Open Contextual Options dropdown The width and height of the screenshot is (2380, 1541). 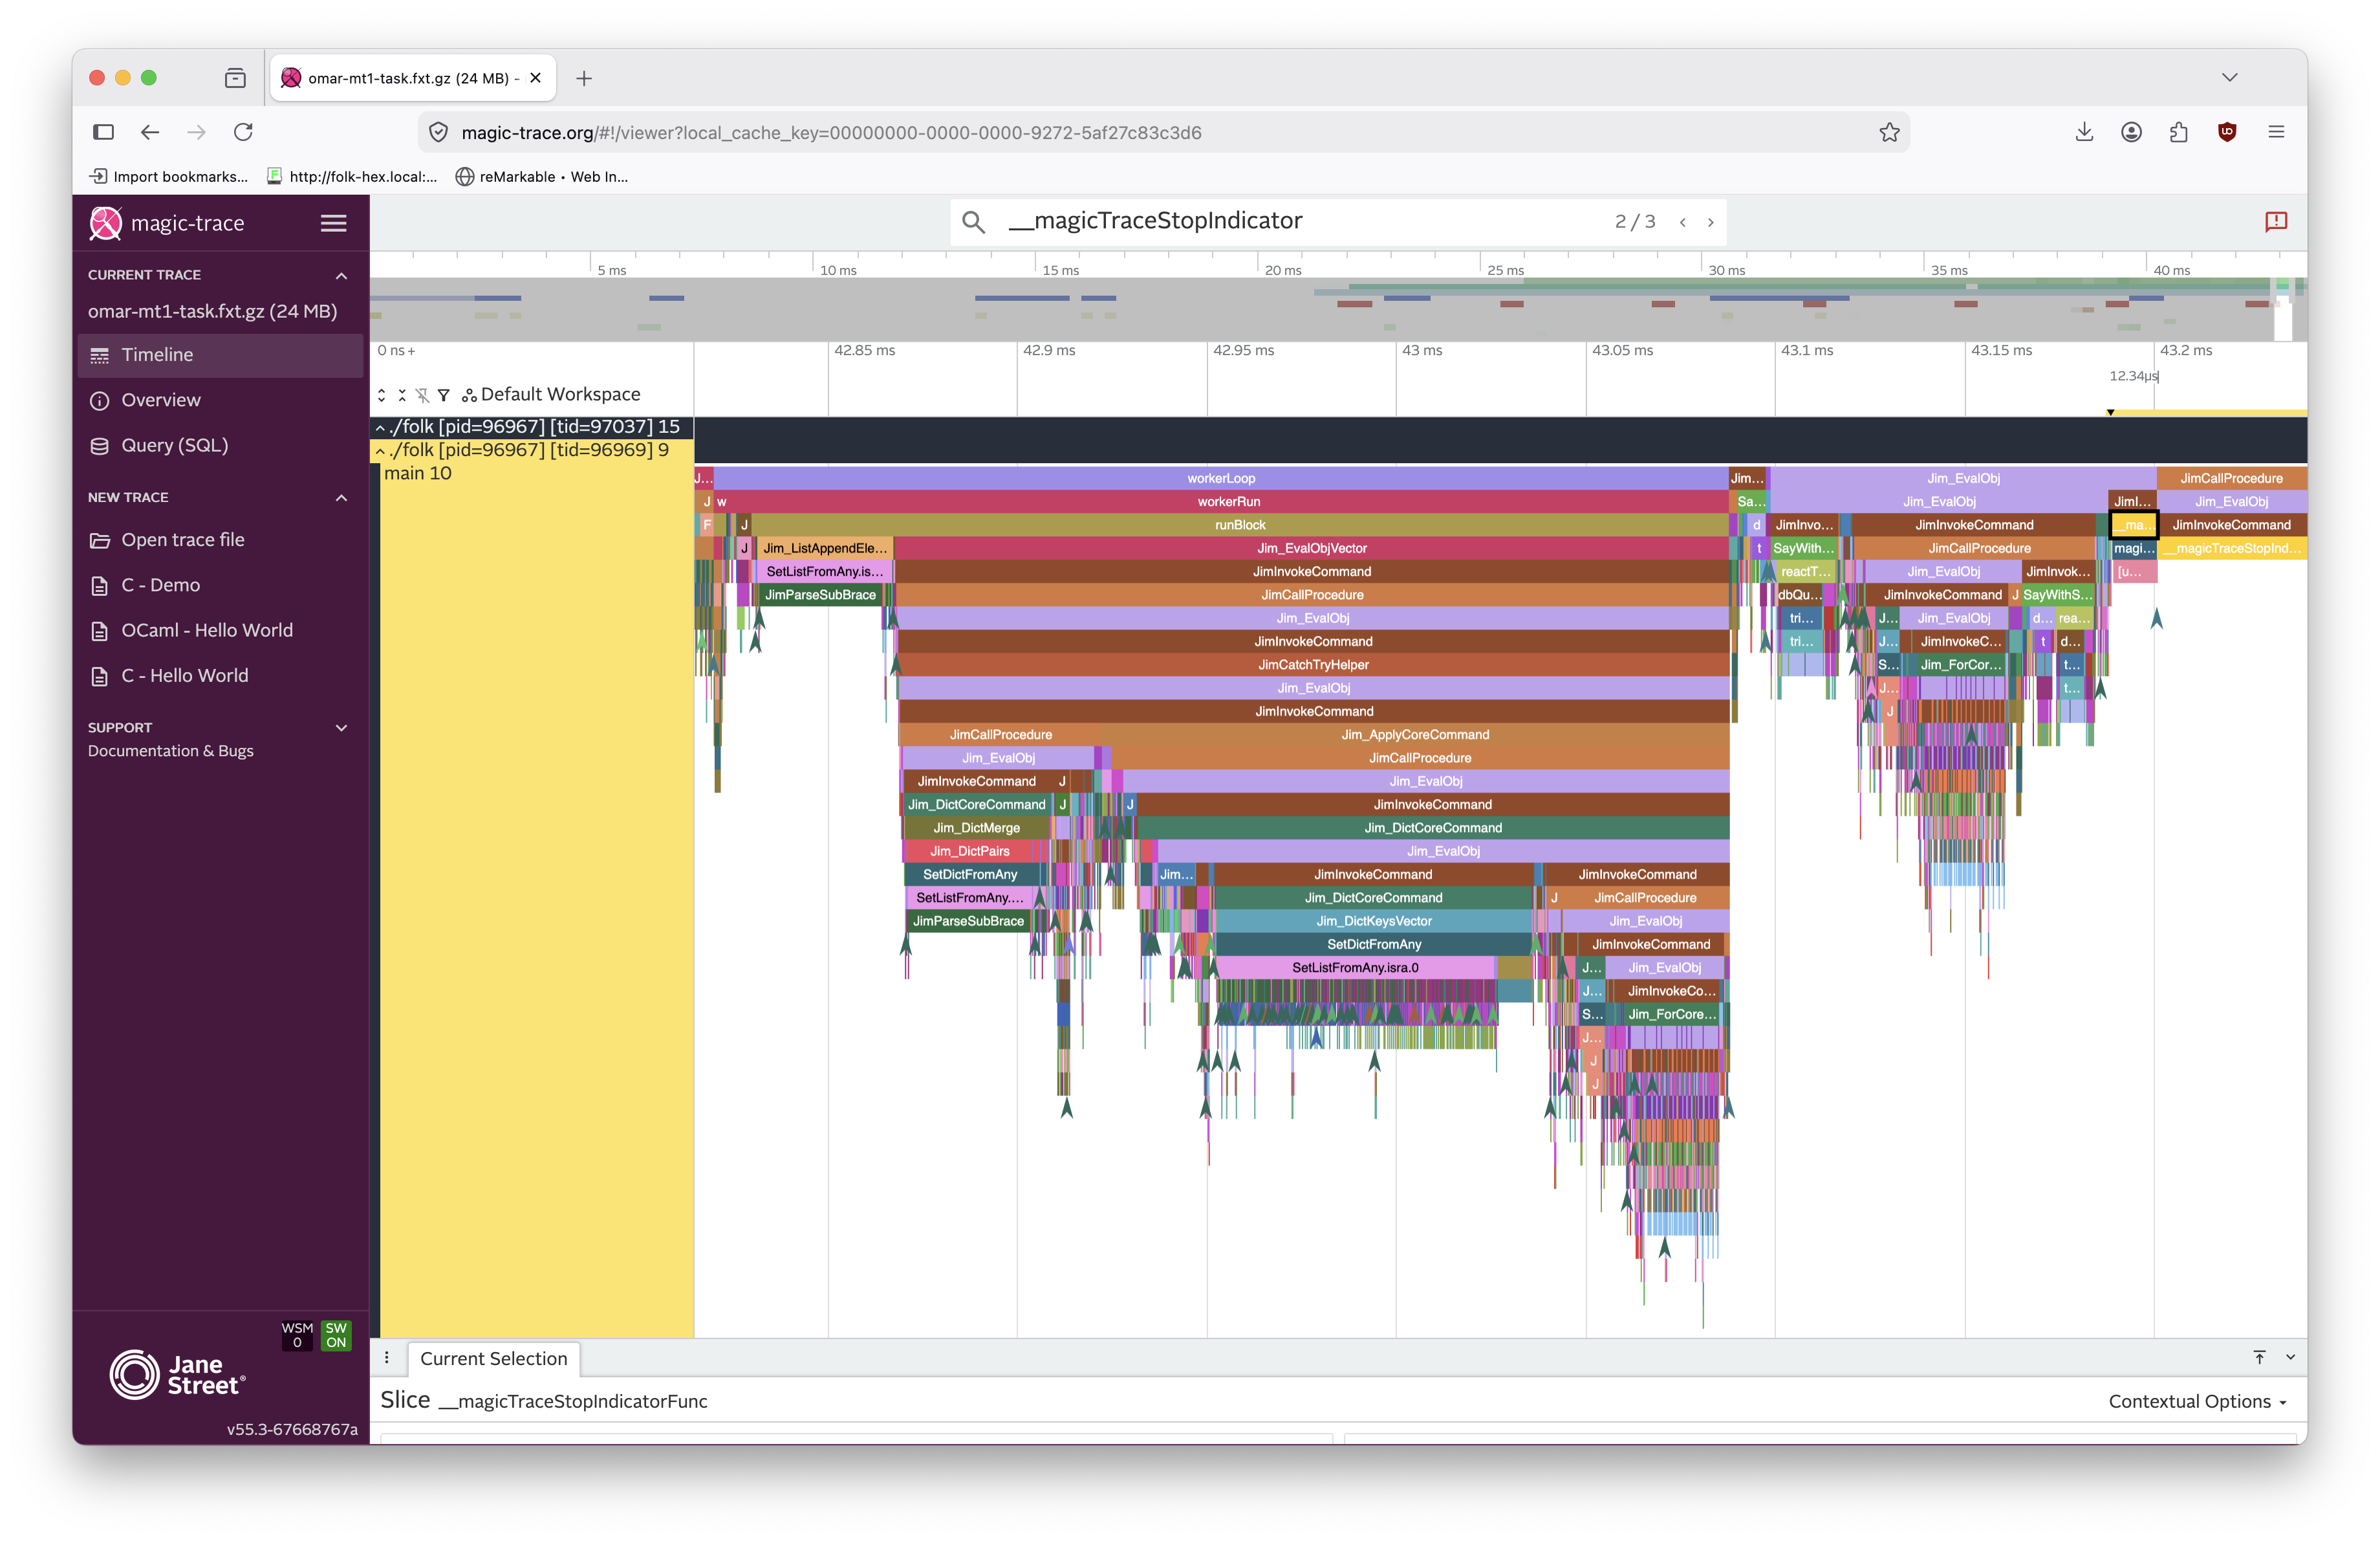pos(2198,1401)
